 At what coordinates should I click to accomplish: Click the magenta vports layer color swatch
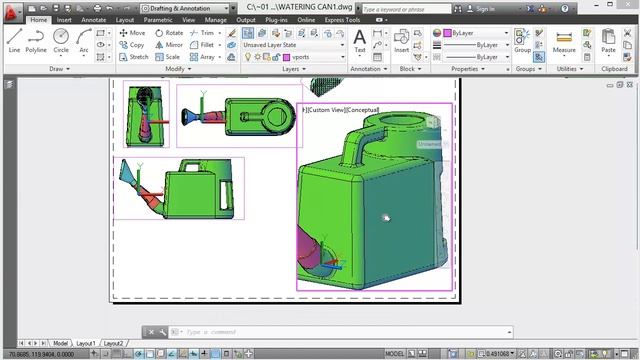(287, 57)
